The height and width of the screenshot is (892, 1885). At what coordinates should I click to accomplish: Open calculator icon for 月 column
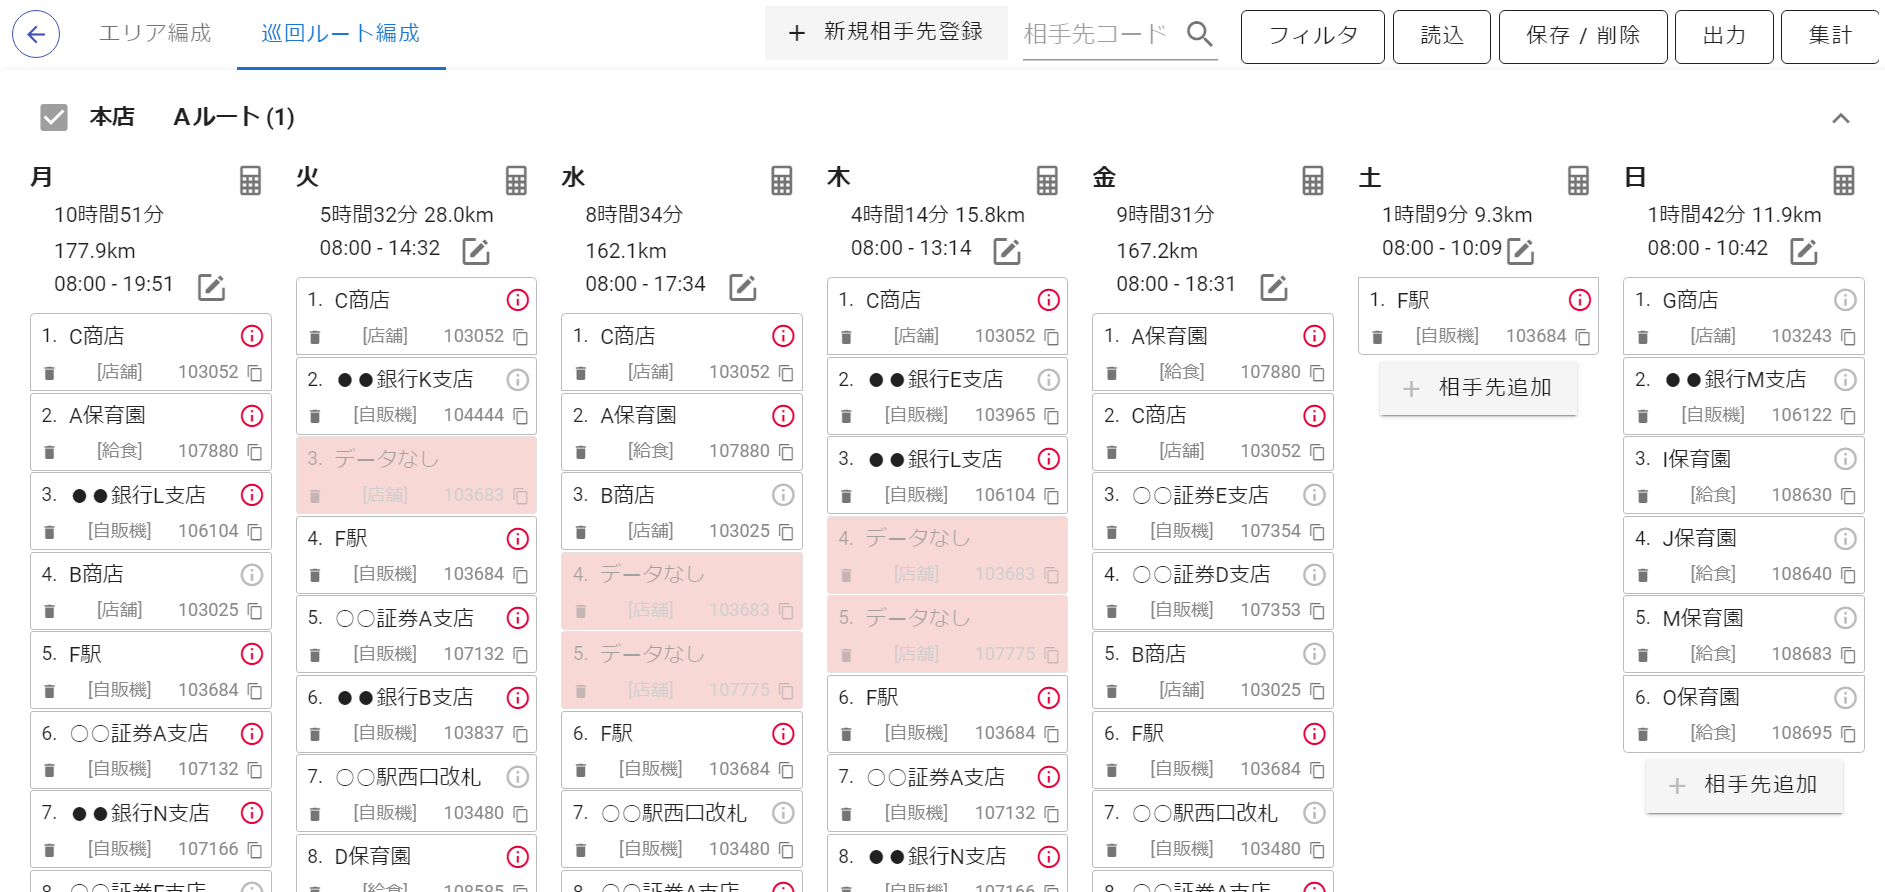click(x=250, y=181)
